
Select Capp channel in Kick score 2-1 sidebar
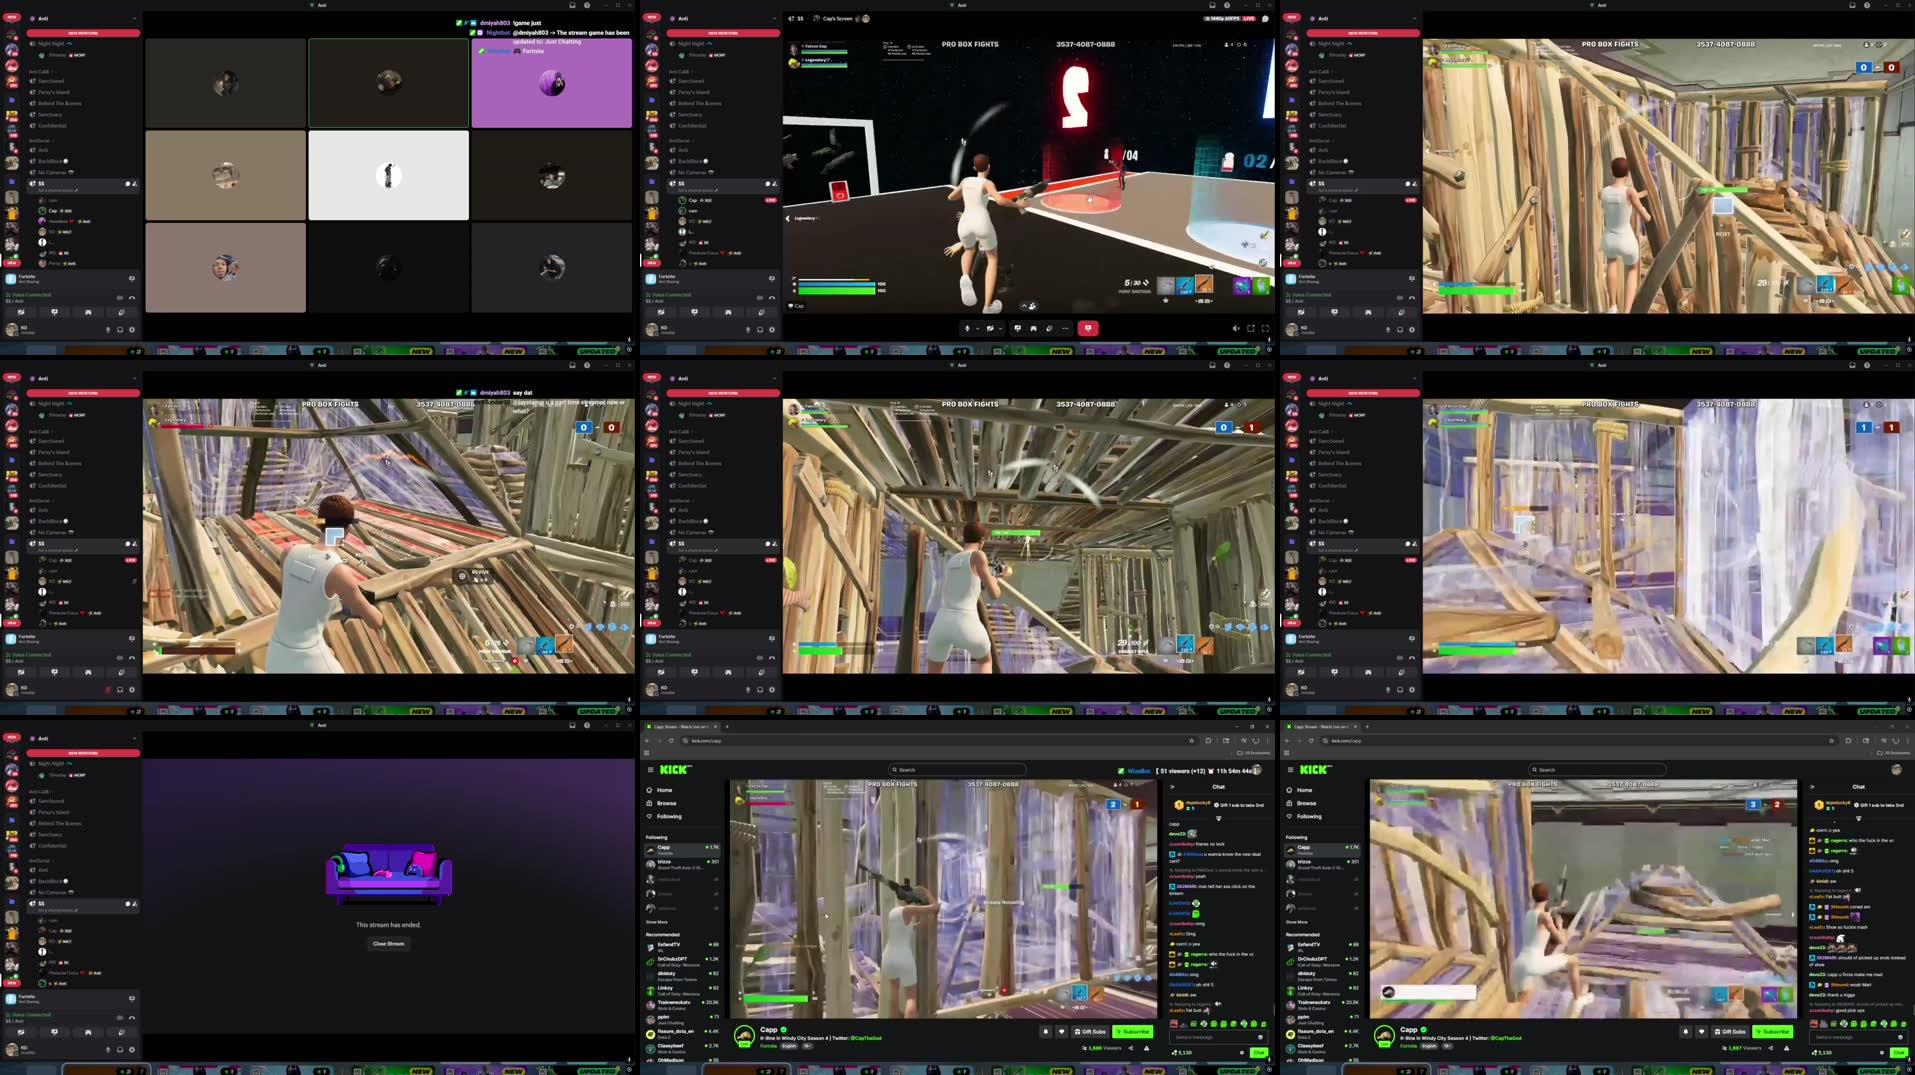point(682,850)
